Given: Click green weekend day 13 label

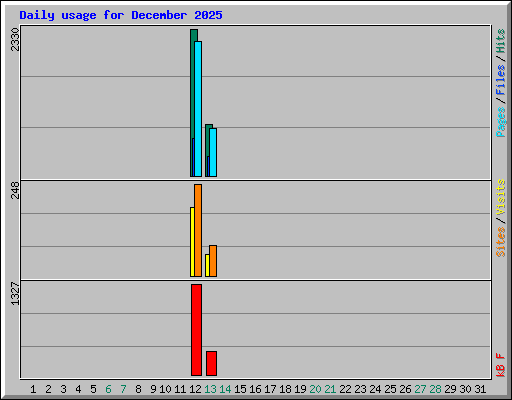Looking at the screenshot, I should click(210, 389).
